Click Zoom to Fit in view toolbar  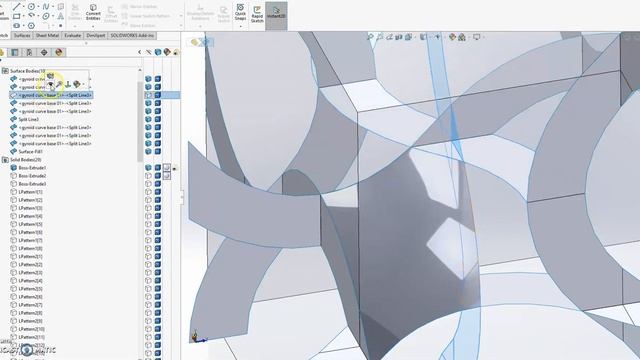(x=371, y=37)
